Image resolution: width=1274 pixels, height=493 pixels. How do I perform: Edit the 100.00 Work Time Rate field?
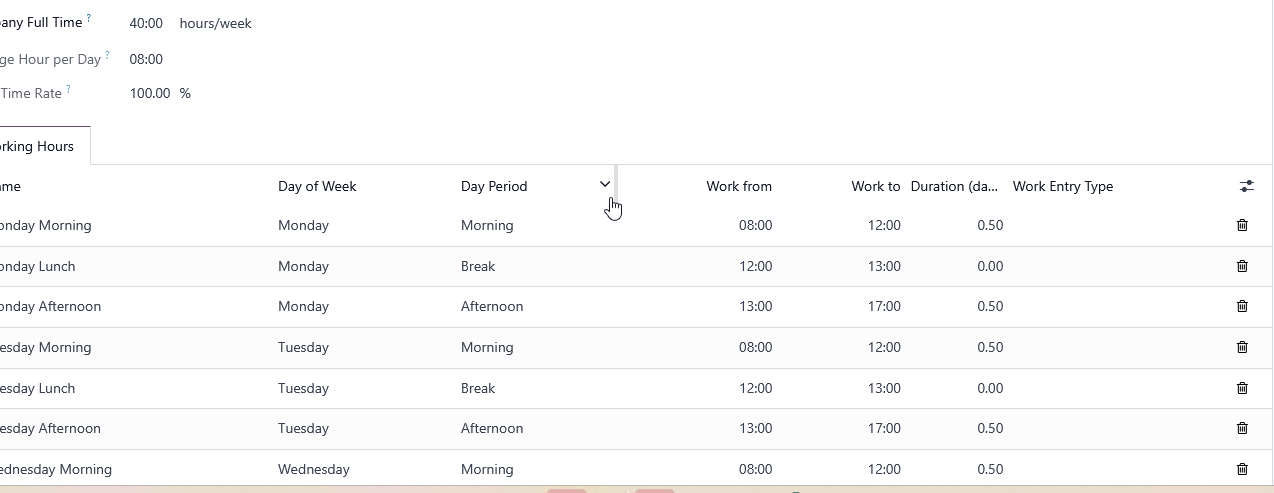[x=150, y=93]
